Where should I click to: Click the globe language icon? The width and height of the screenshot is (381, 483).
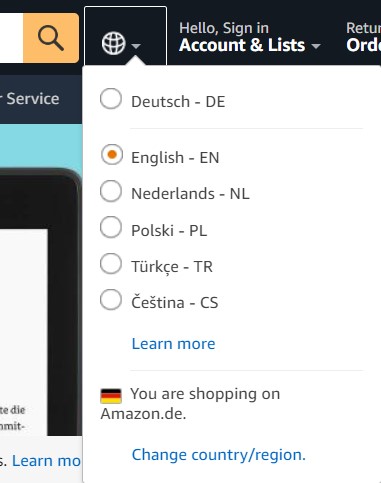[x=113, y=43]
